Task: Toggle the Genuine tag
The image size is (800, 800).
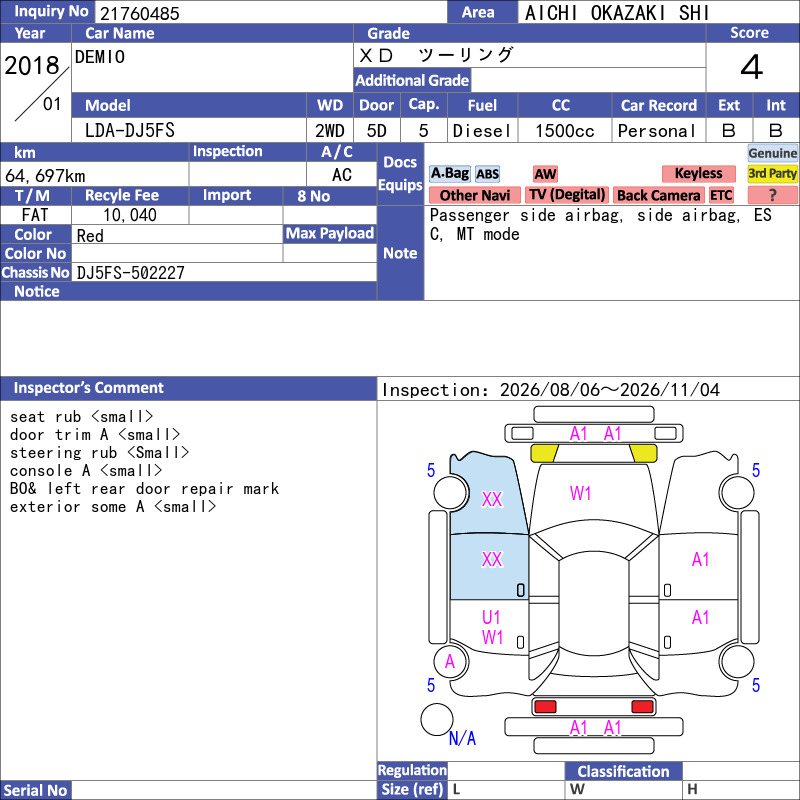Action: pos(772,153)
